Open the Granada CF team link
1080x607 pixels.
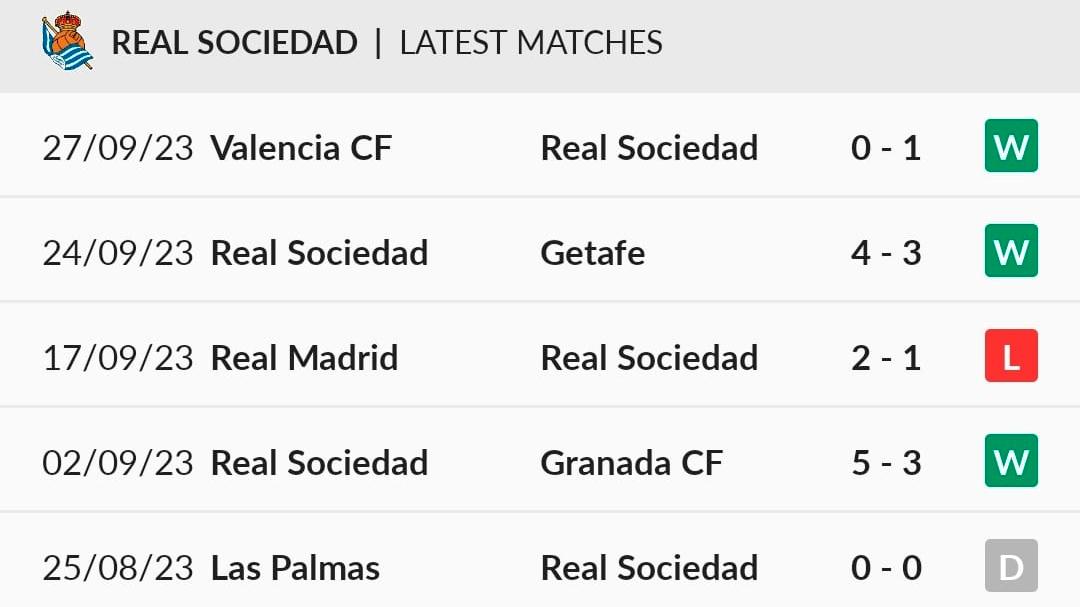[632, 462]
